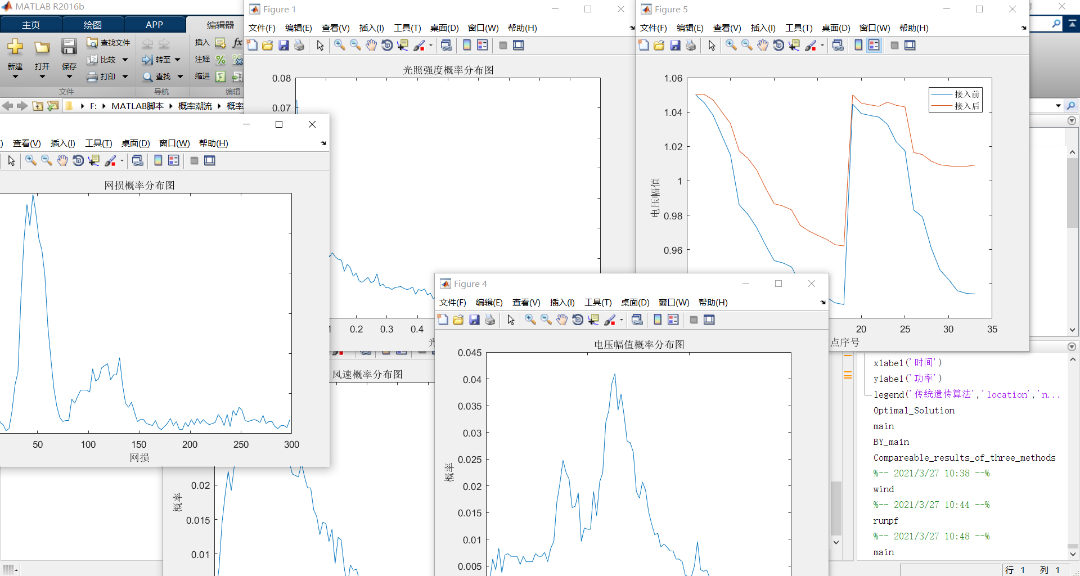Screen dimensions: 1080x576
Task: Open file icon in Figure 4 toolbar
Action: 458,320
